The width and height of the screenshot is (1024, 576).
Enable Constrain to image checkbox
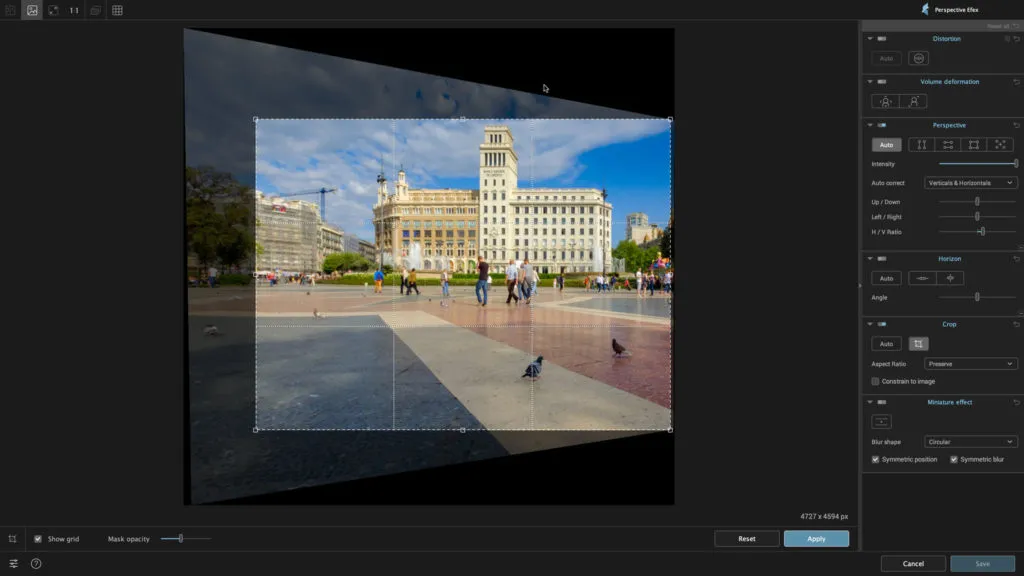tap(875, 381)
